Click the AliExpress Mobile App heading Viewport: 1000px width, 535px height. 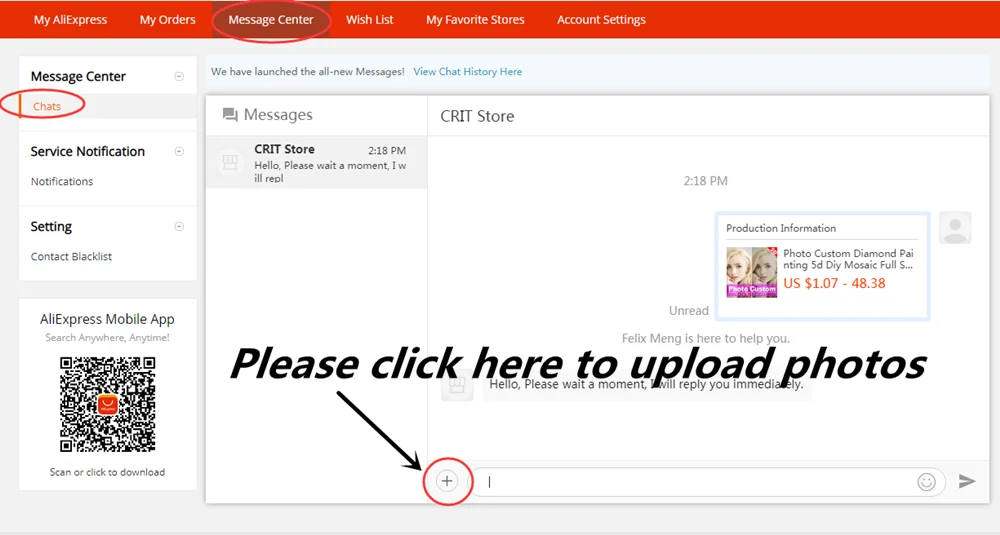click(x=107, y=319)
